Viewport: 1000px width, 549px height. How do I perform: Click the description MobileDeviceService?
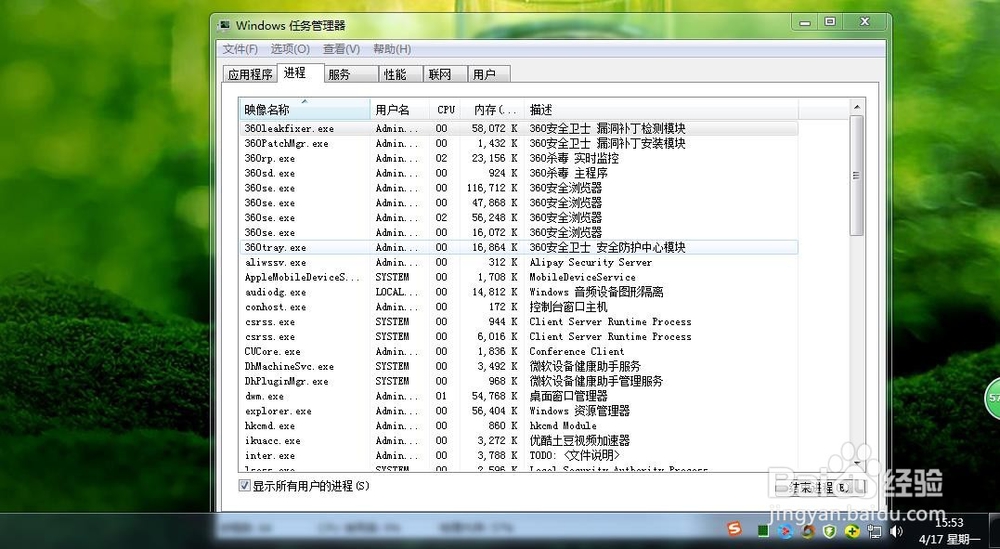(582, 277)
